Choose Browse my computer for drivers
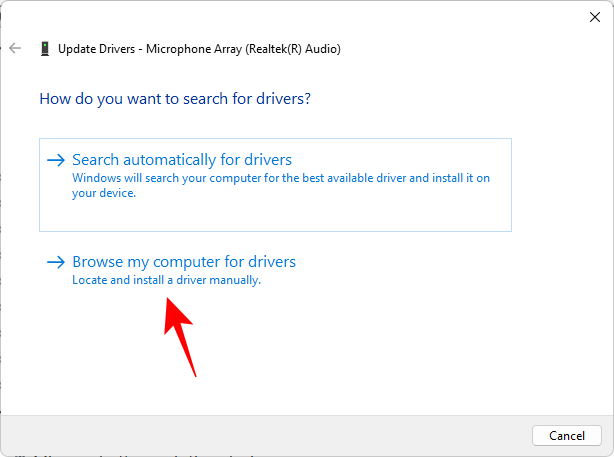The image size is (614, 457). (184, 262)
